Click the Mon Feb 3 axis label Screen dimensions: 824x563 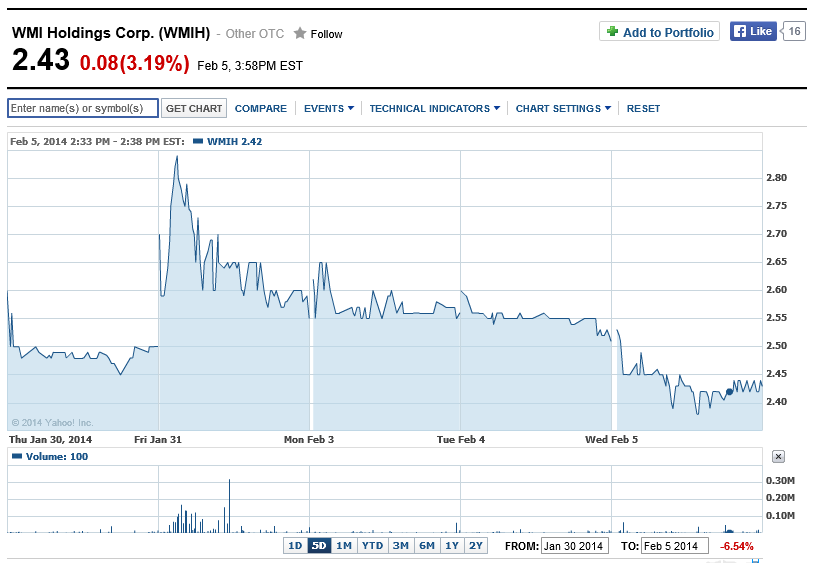[x=309, y=439]
